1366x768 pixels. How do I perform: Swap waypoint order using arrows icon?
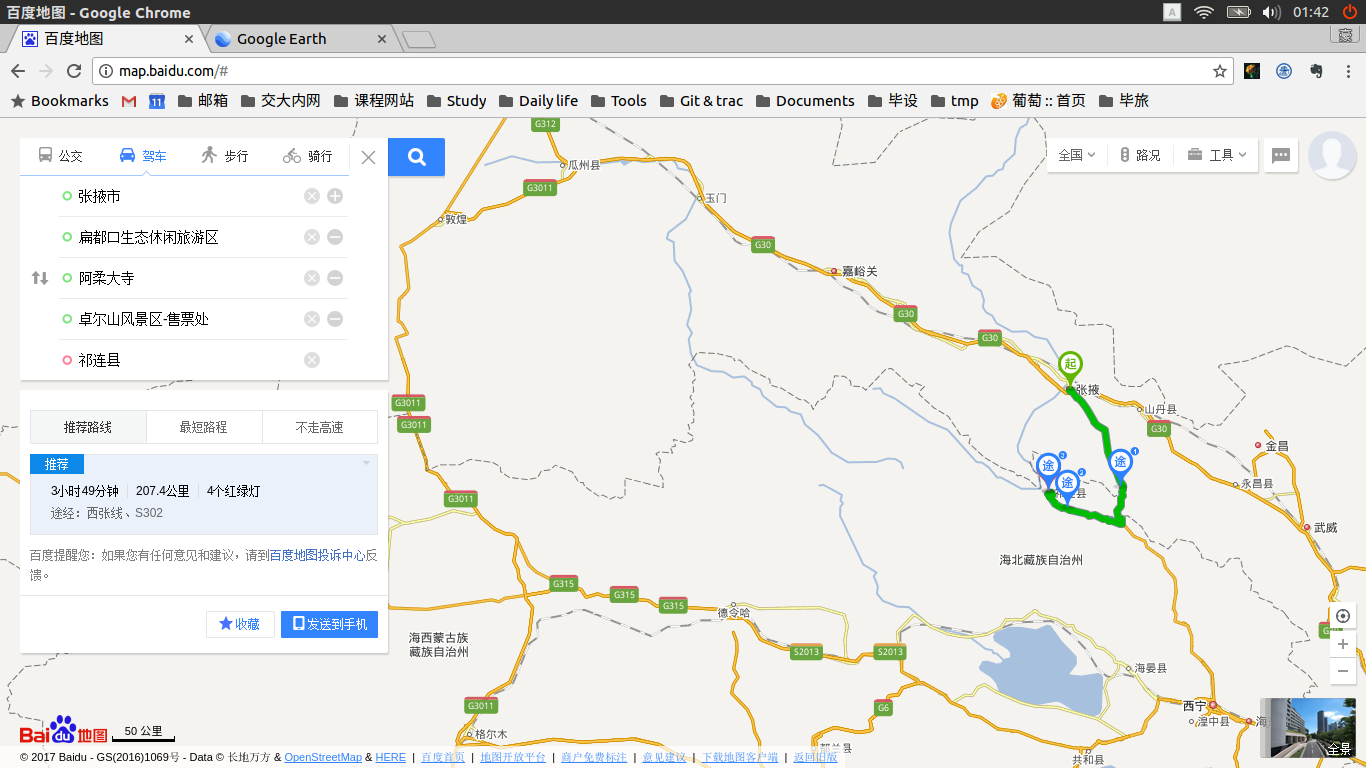coord(40,278)
